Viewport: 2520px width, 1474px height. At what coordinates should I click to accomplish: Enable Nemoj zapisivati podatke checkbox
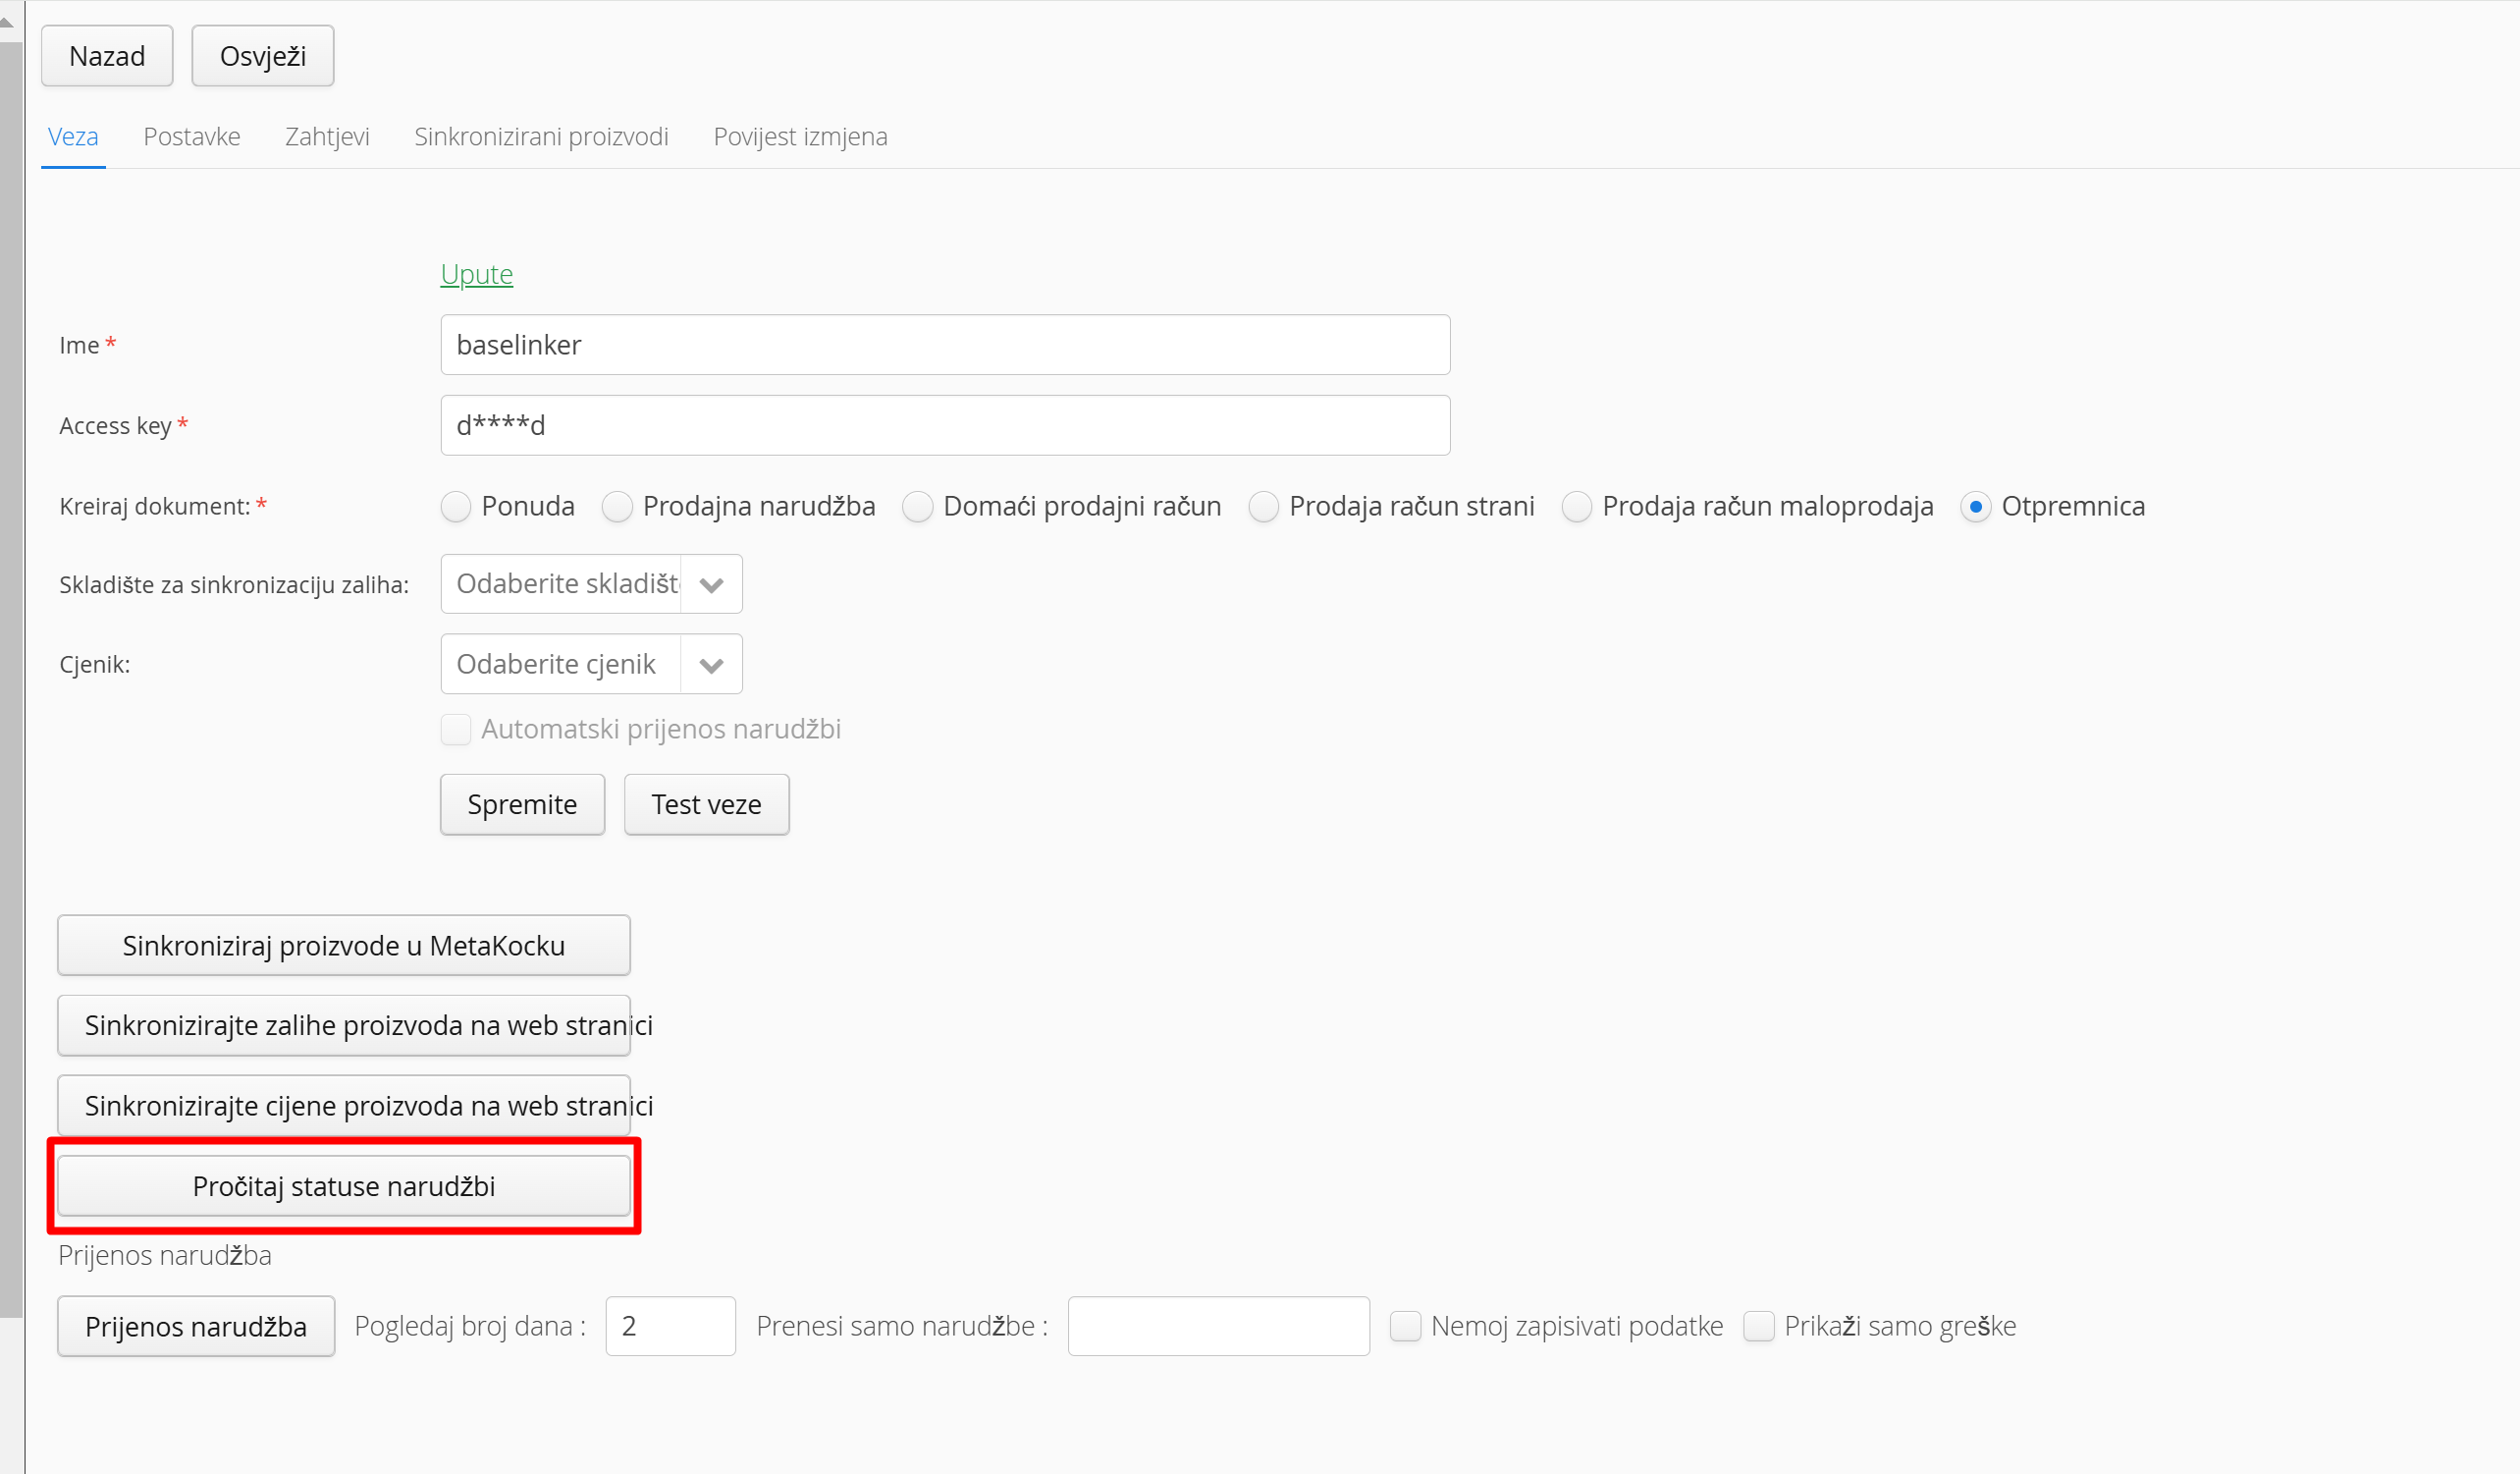[1405, 1326]
